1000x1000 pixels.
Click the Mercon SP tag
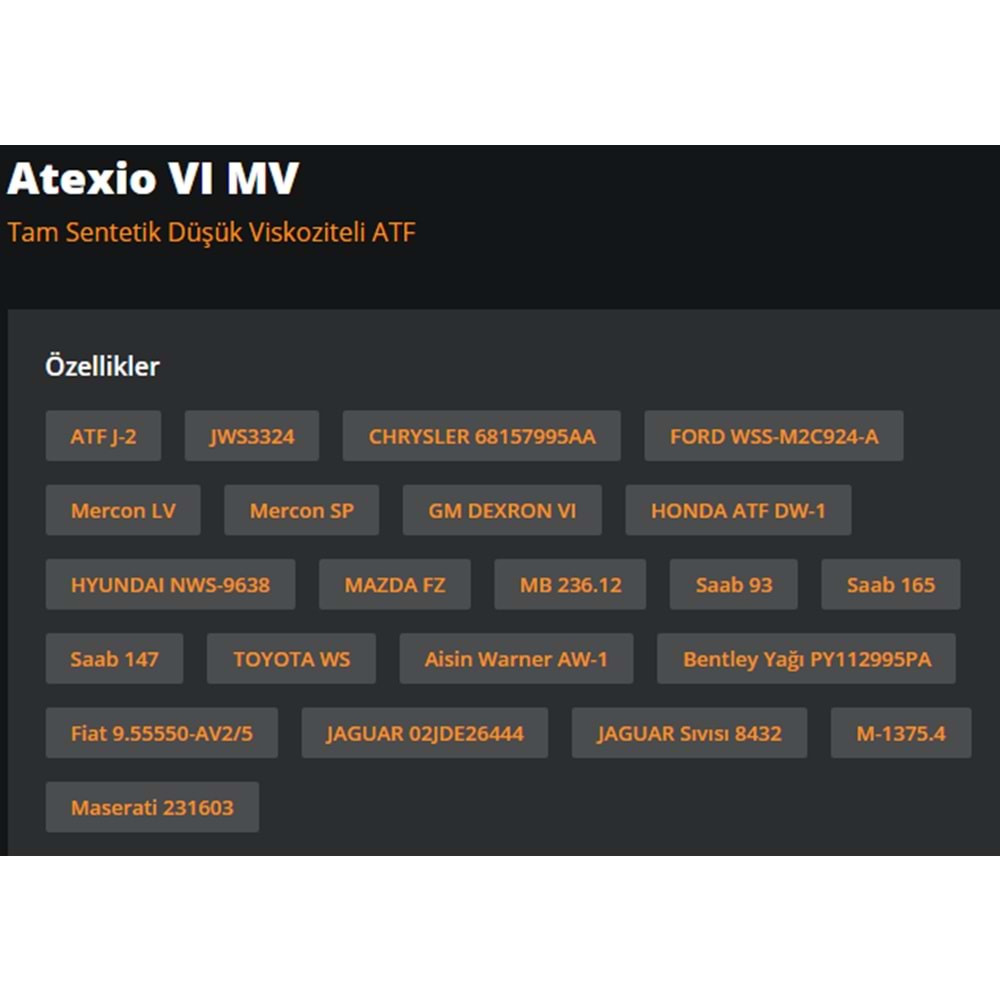pos(302,510)
